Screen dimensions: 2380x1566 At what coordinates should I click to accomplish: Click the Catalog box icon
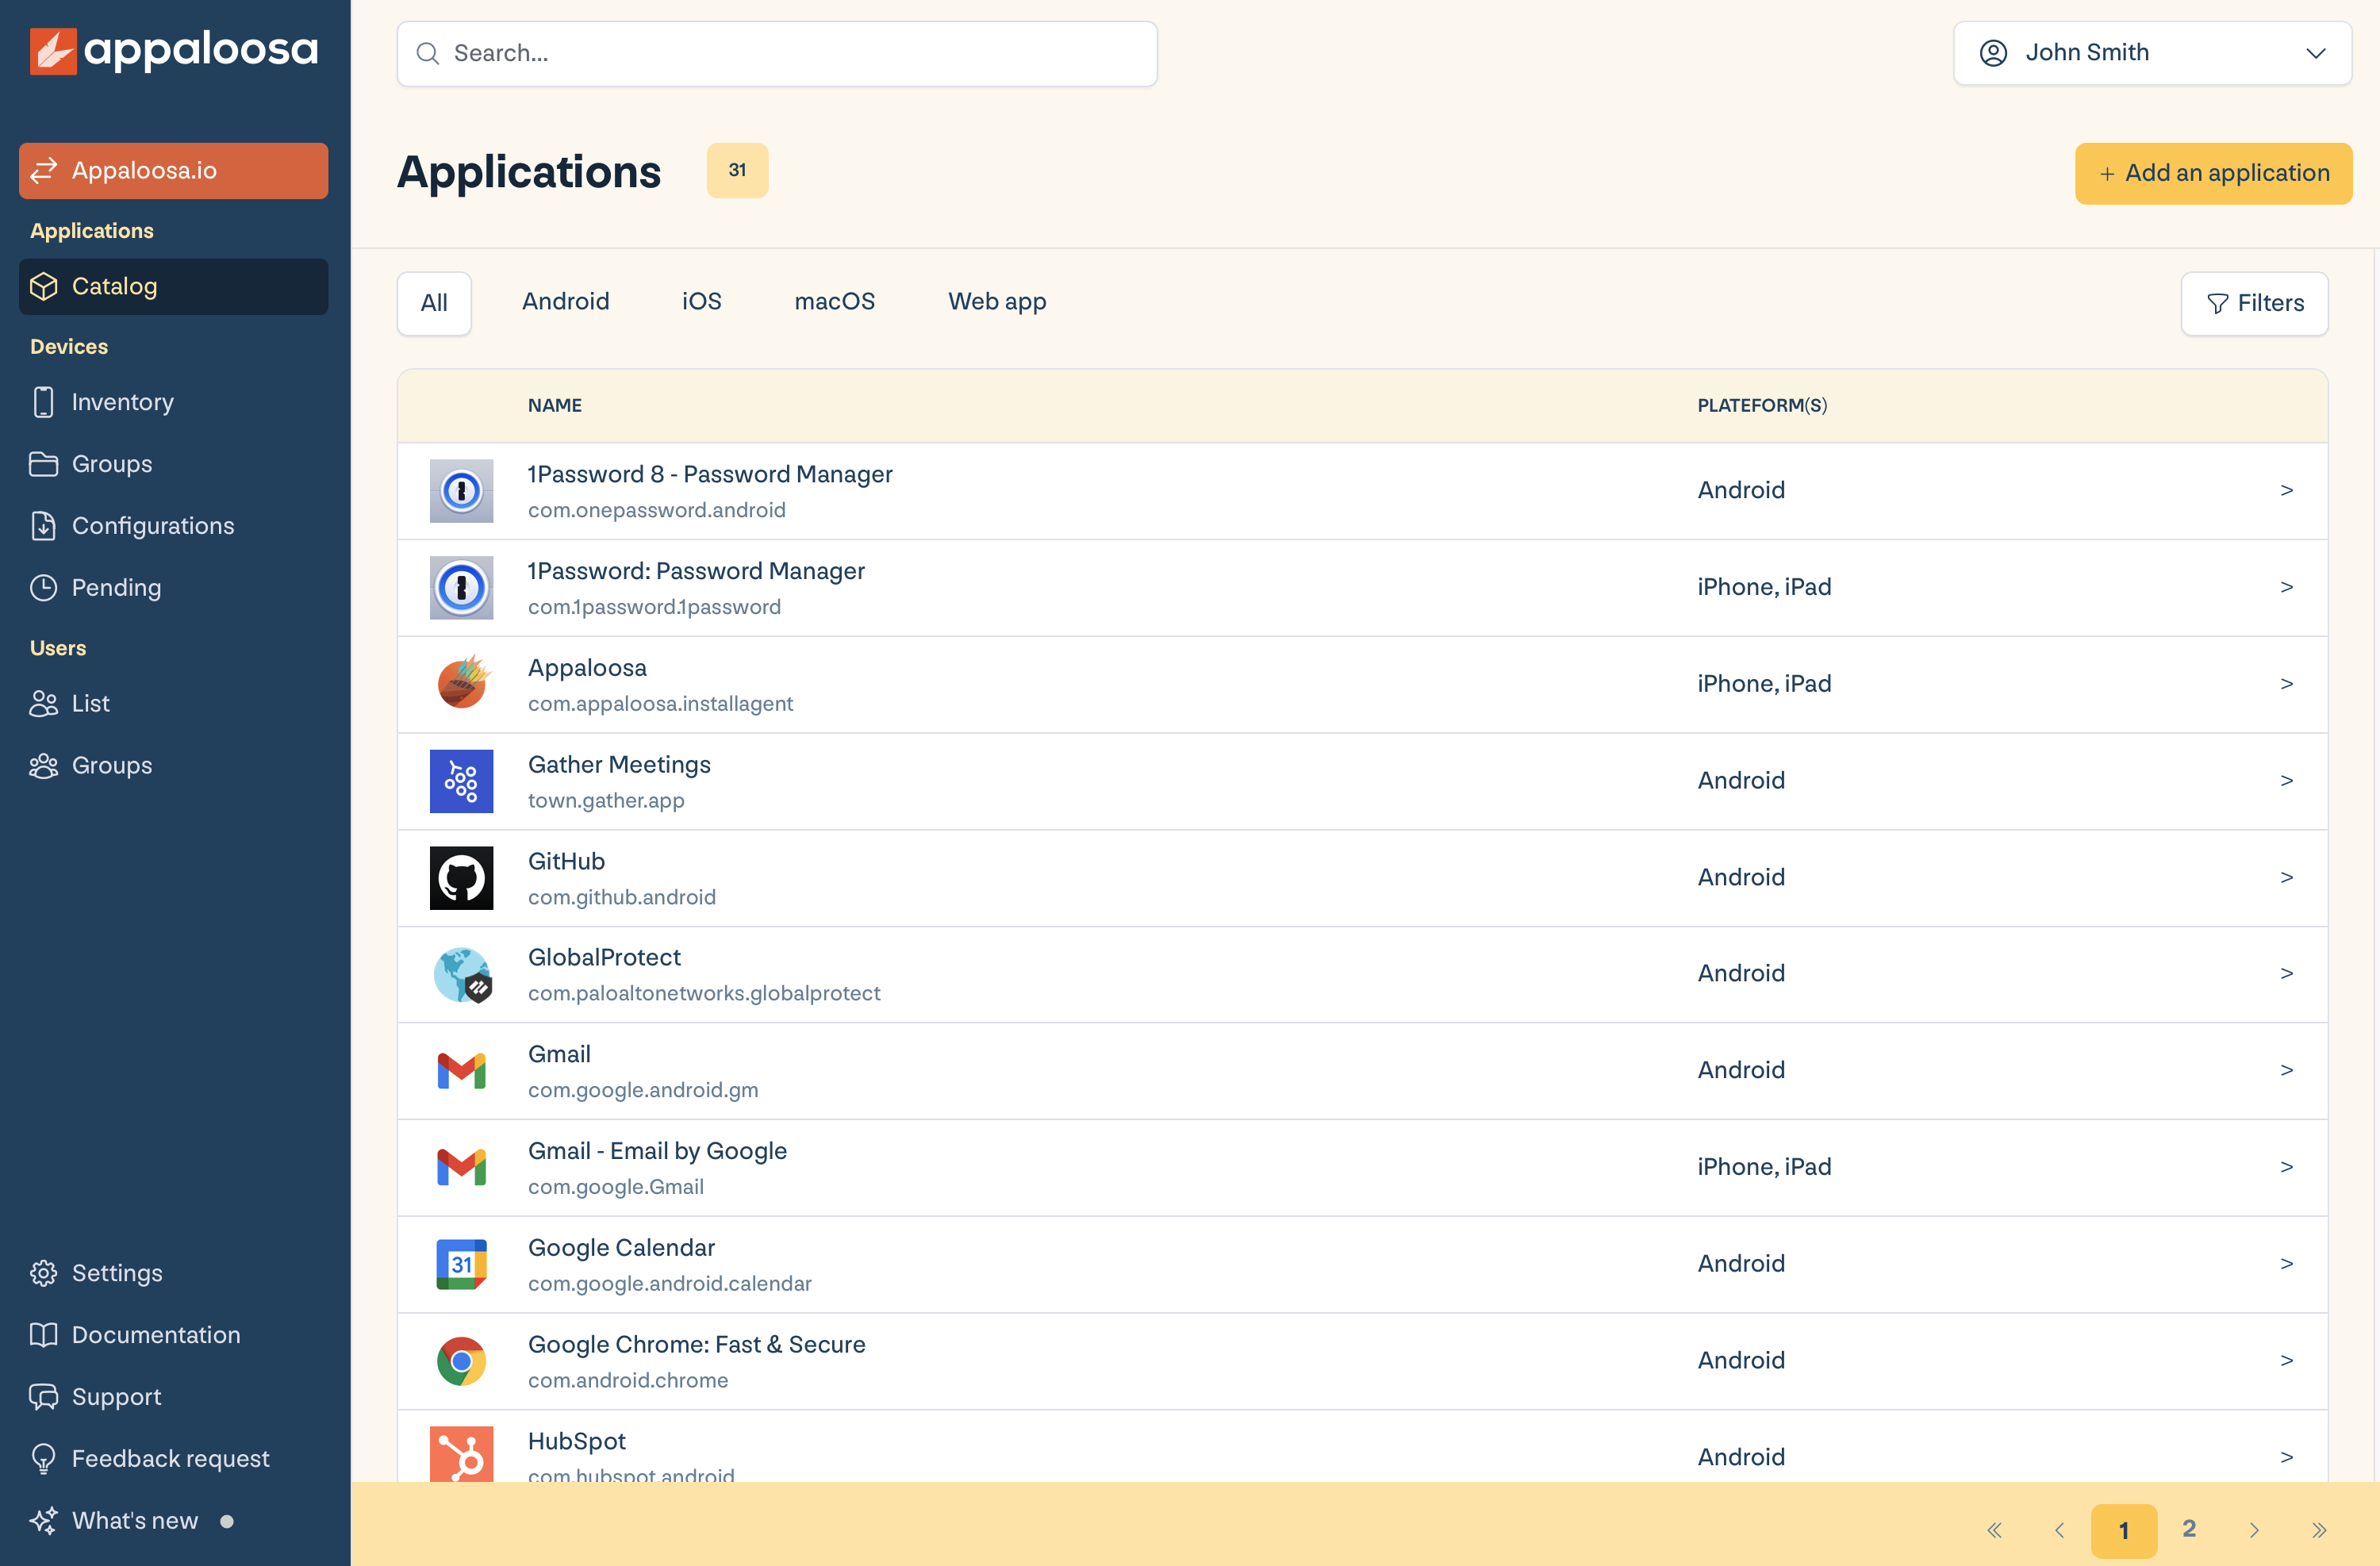click(44, 287)
